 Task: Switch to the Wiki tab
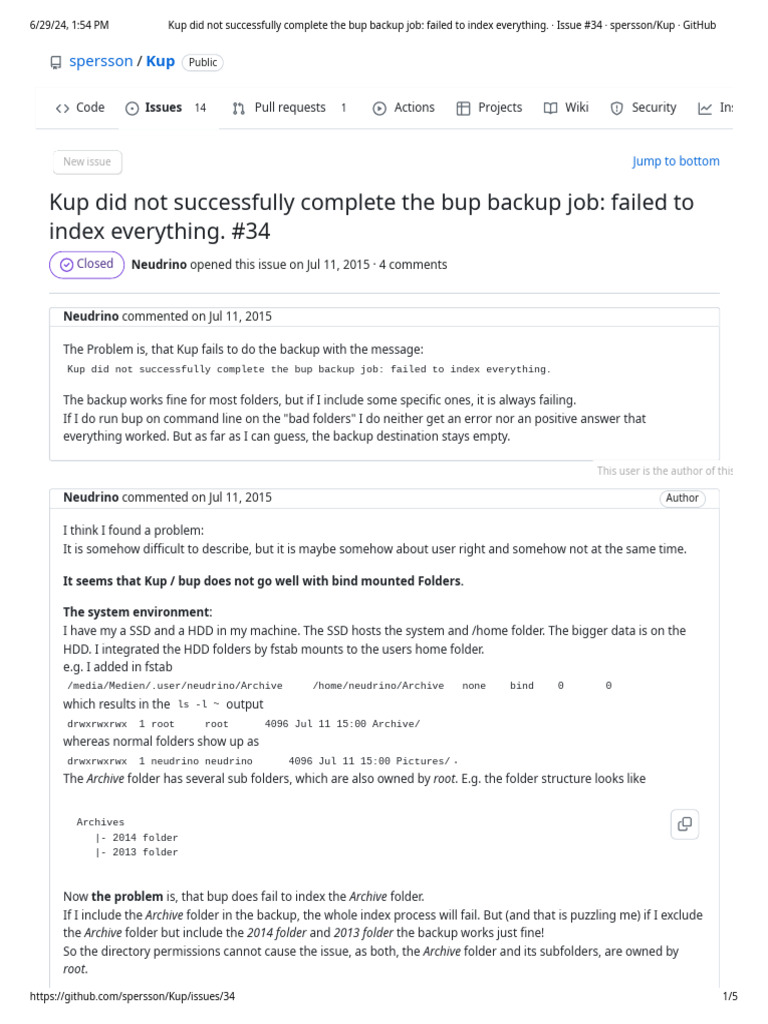coord(576,108)
